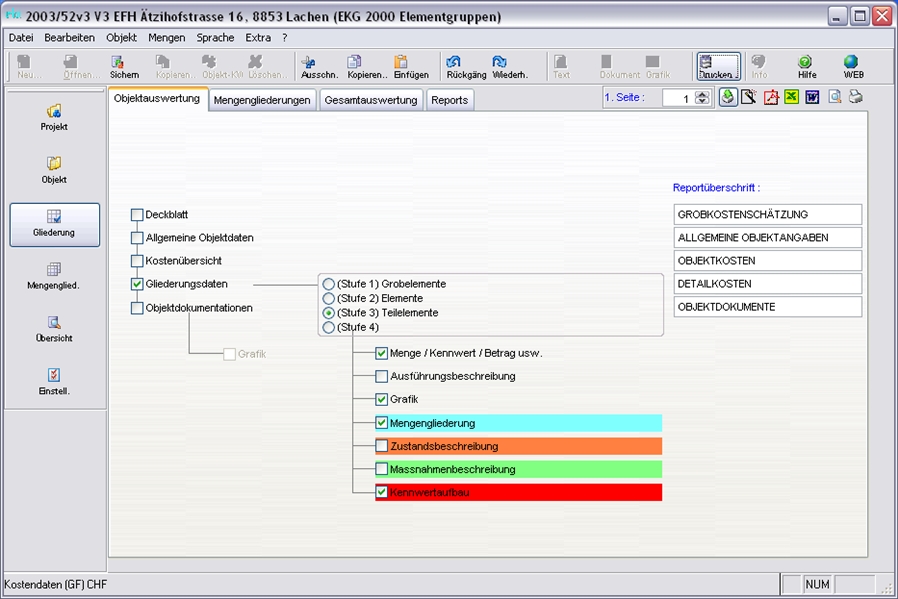Screen dimensions: 898x599
Task: Click the GROBKOSTENSCHÄTZUNG heading field
Action: tap(768, 215)
